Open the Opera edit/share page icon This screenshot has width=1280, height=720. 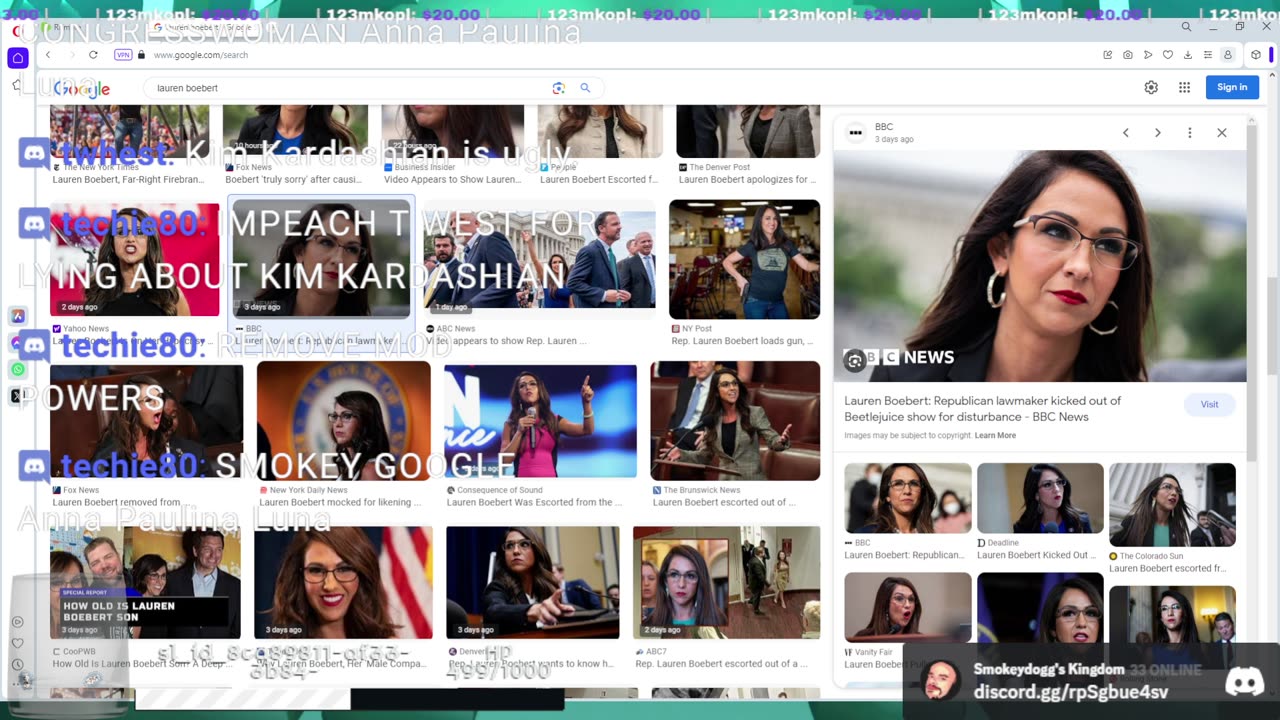coord(1108,55)
